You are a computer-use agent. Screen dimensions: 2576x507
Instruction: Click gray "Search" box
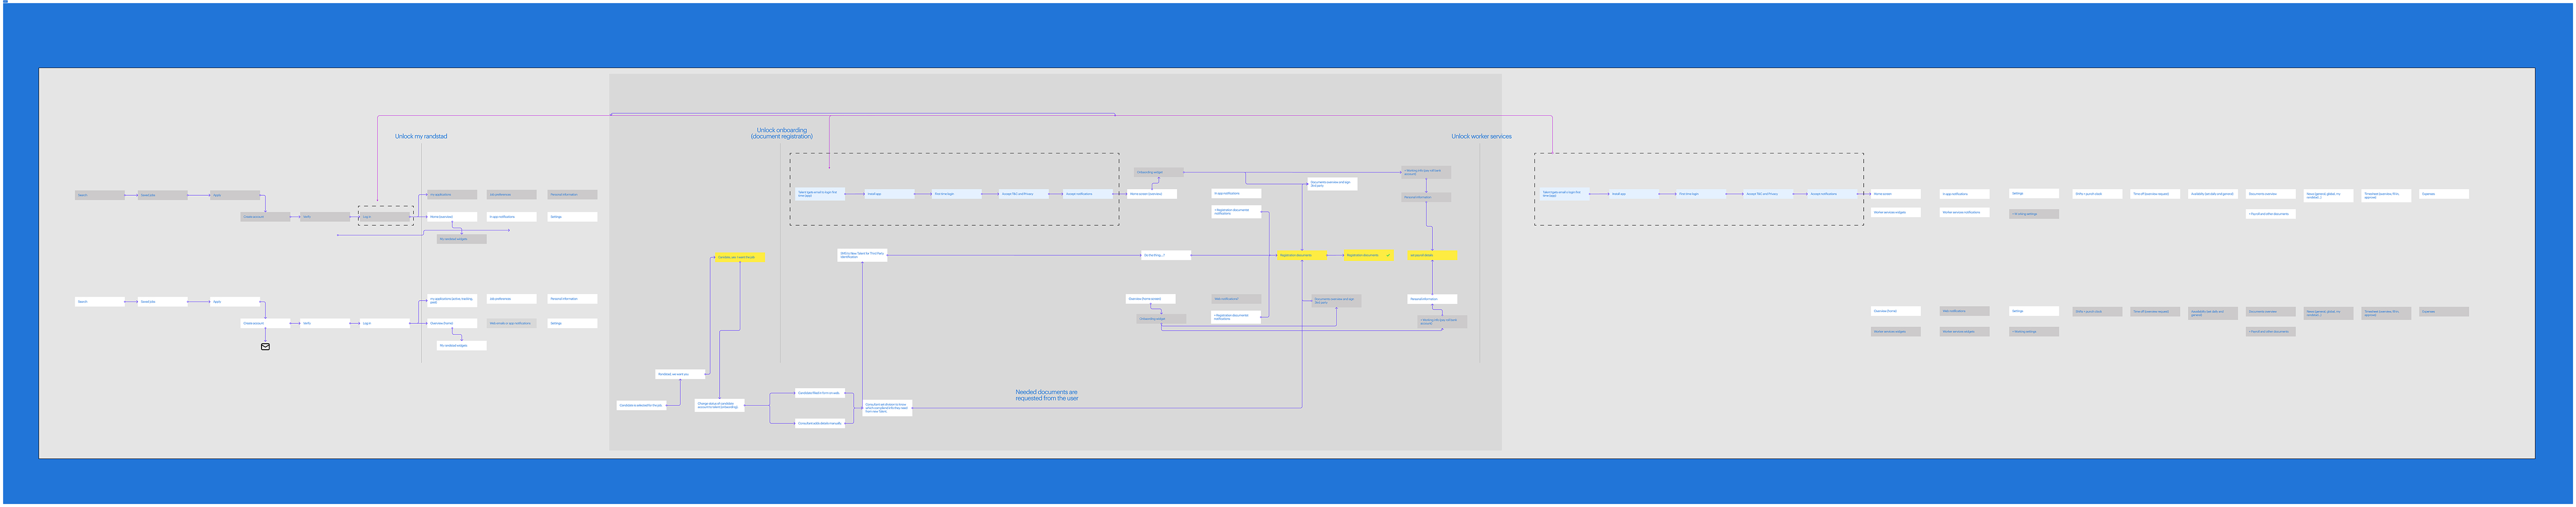point(100,195)
